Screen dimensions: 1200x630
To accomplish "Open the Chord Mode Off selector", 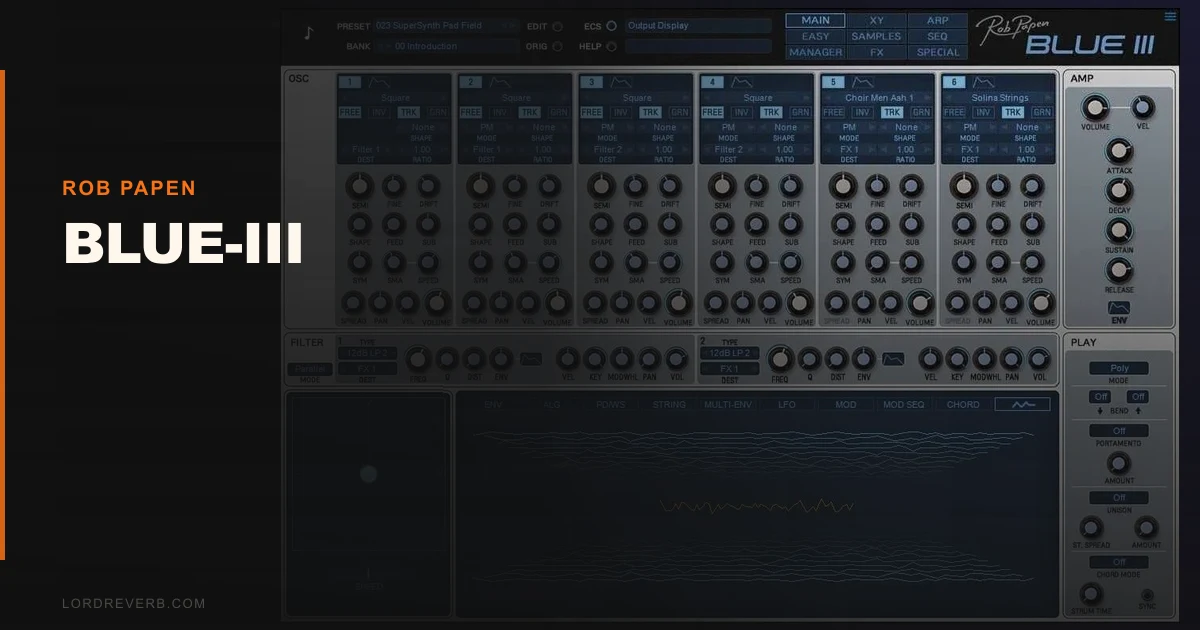I will click(1119, 563).
